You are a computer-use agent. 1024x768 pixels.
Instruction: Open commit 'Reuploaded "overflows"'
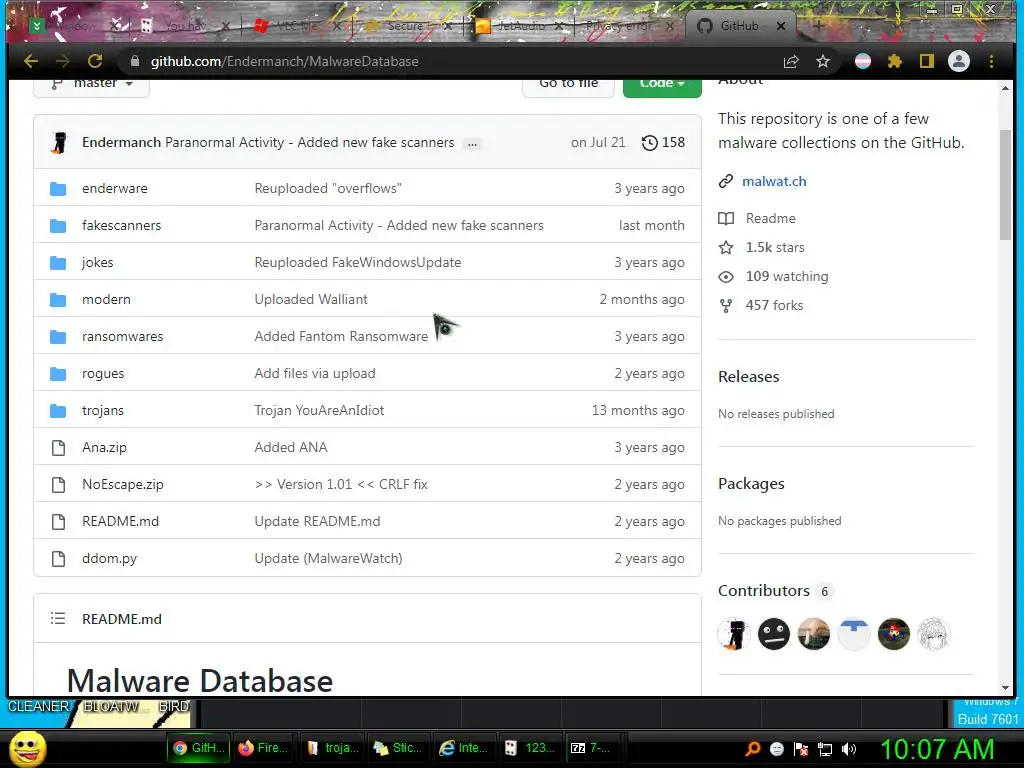[x=328, y=189]
